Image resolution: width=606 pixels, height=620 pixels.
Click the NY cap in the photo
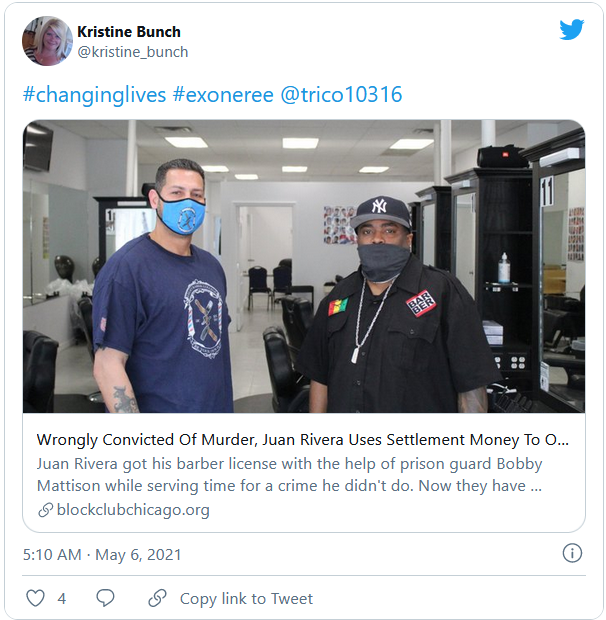(x=380, y=213)
